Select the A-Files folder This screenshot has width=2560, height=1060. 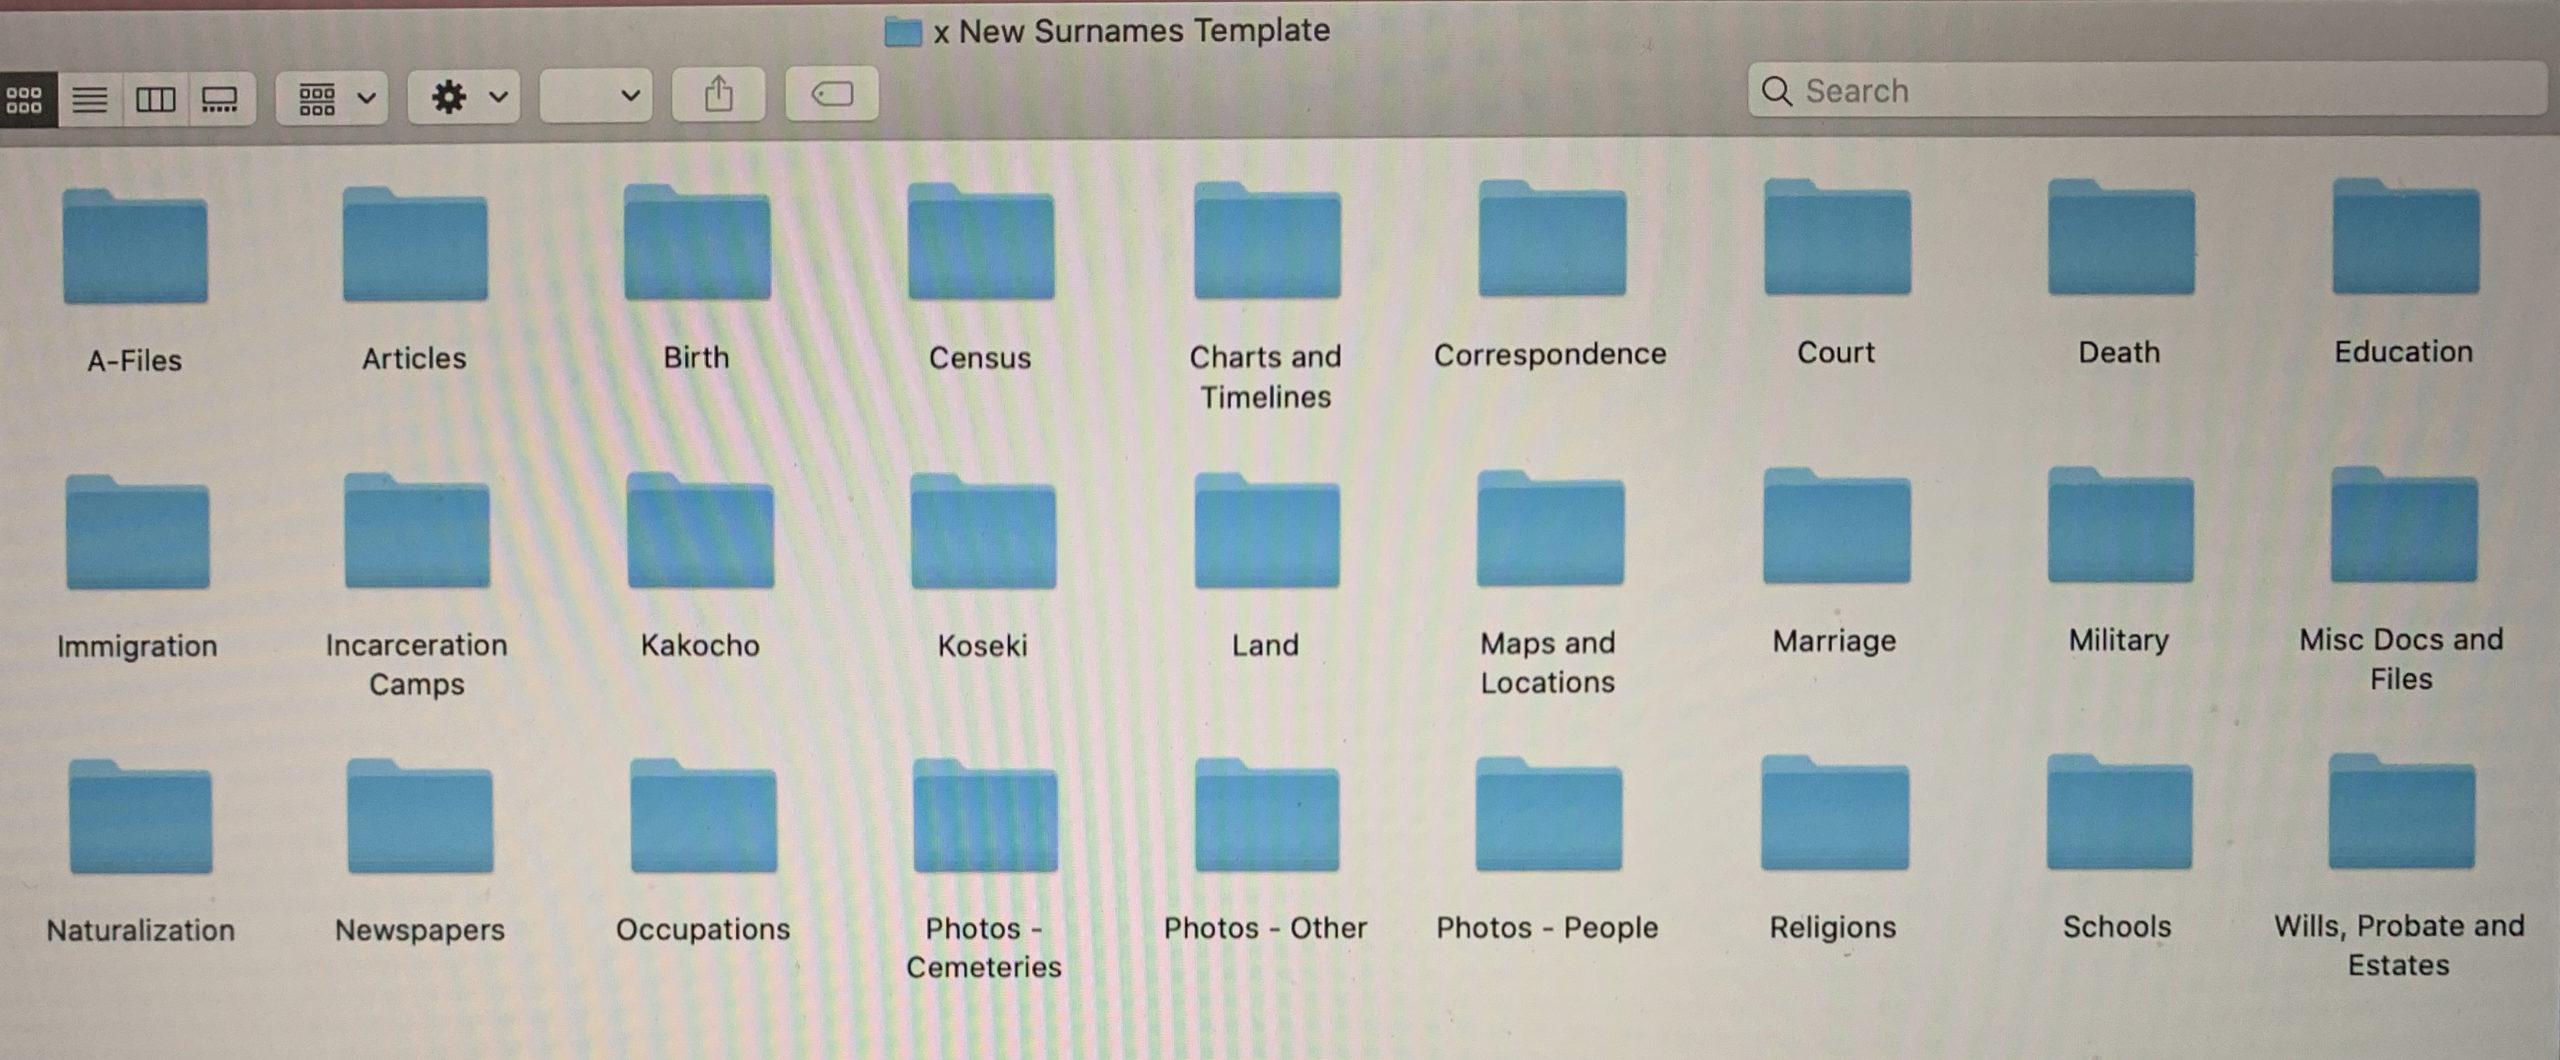pos(135,248)
